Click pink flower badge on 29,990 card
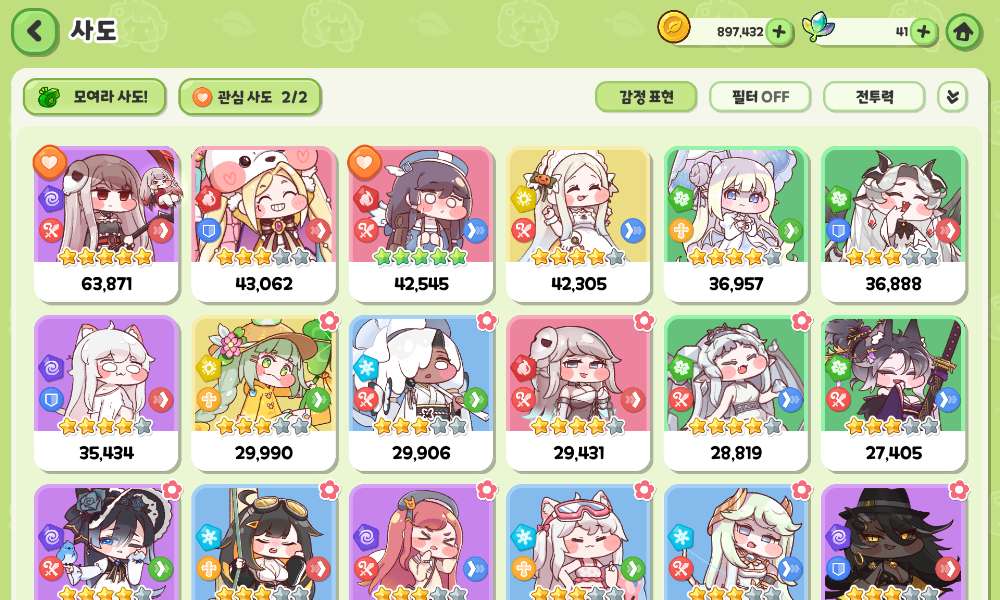This screenshot has height=600, width=1000. click(328, 321)
